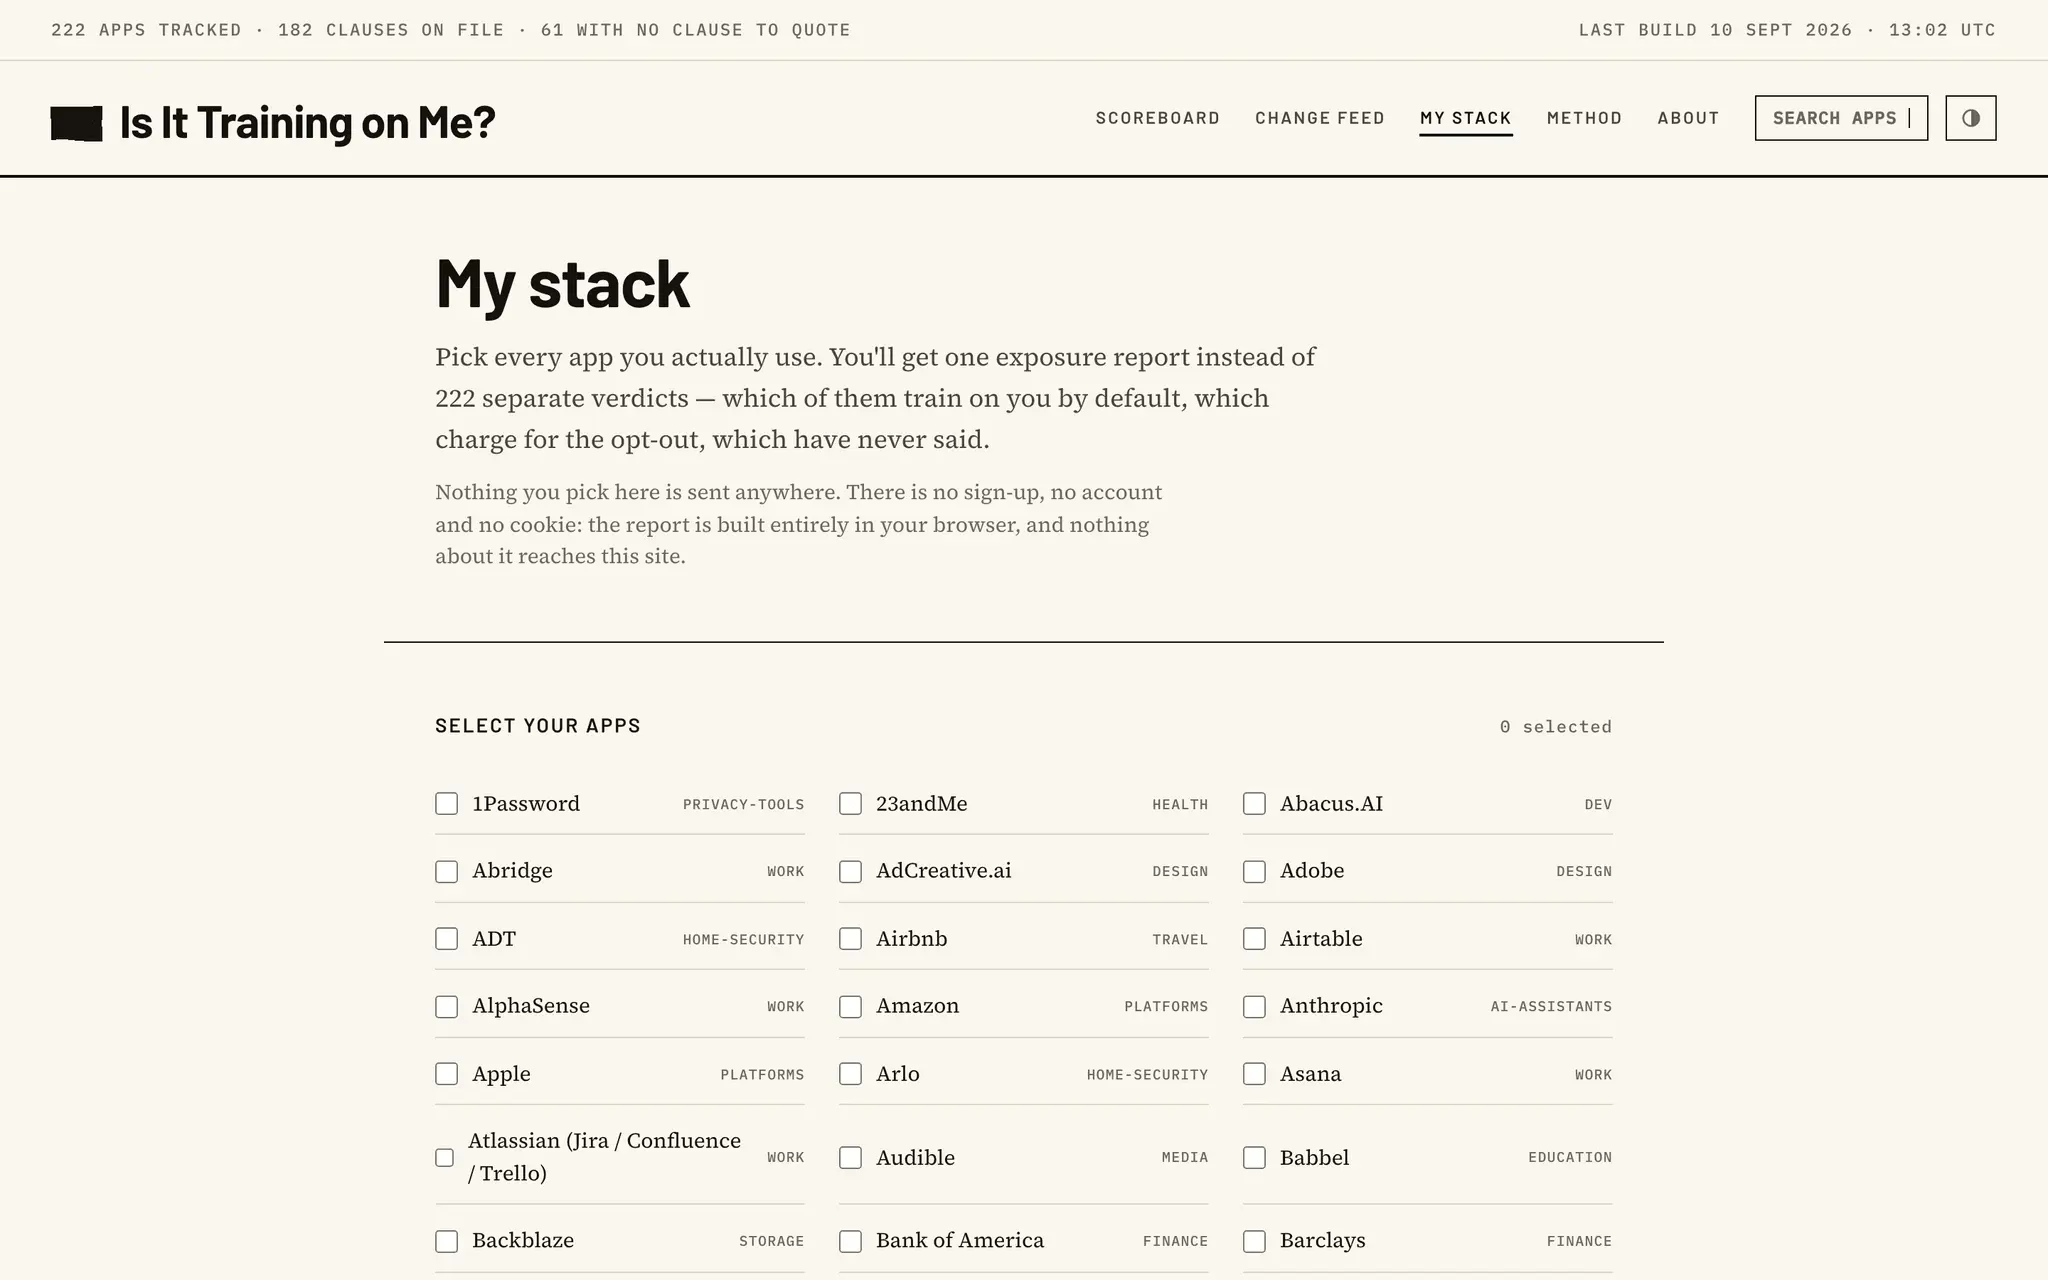
Task: Go to the Change Feed tab
Action: point(1319,118)
